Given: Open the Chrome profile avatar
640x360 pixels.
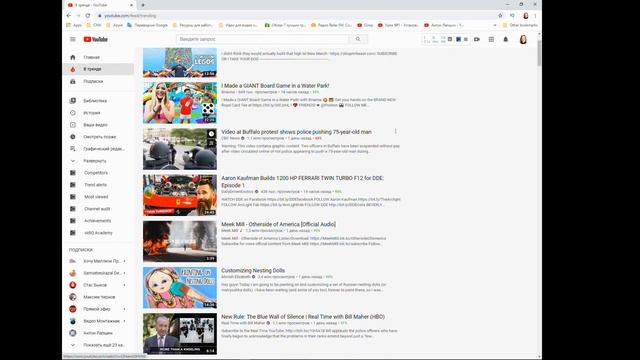Looking at the screenshot, I should click(526, 16).
